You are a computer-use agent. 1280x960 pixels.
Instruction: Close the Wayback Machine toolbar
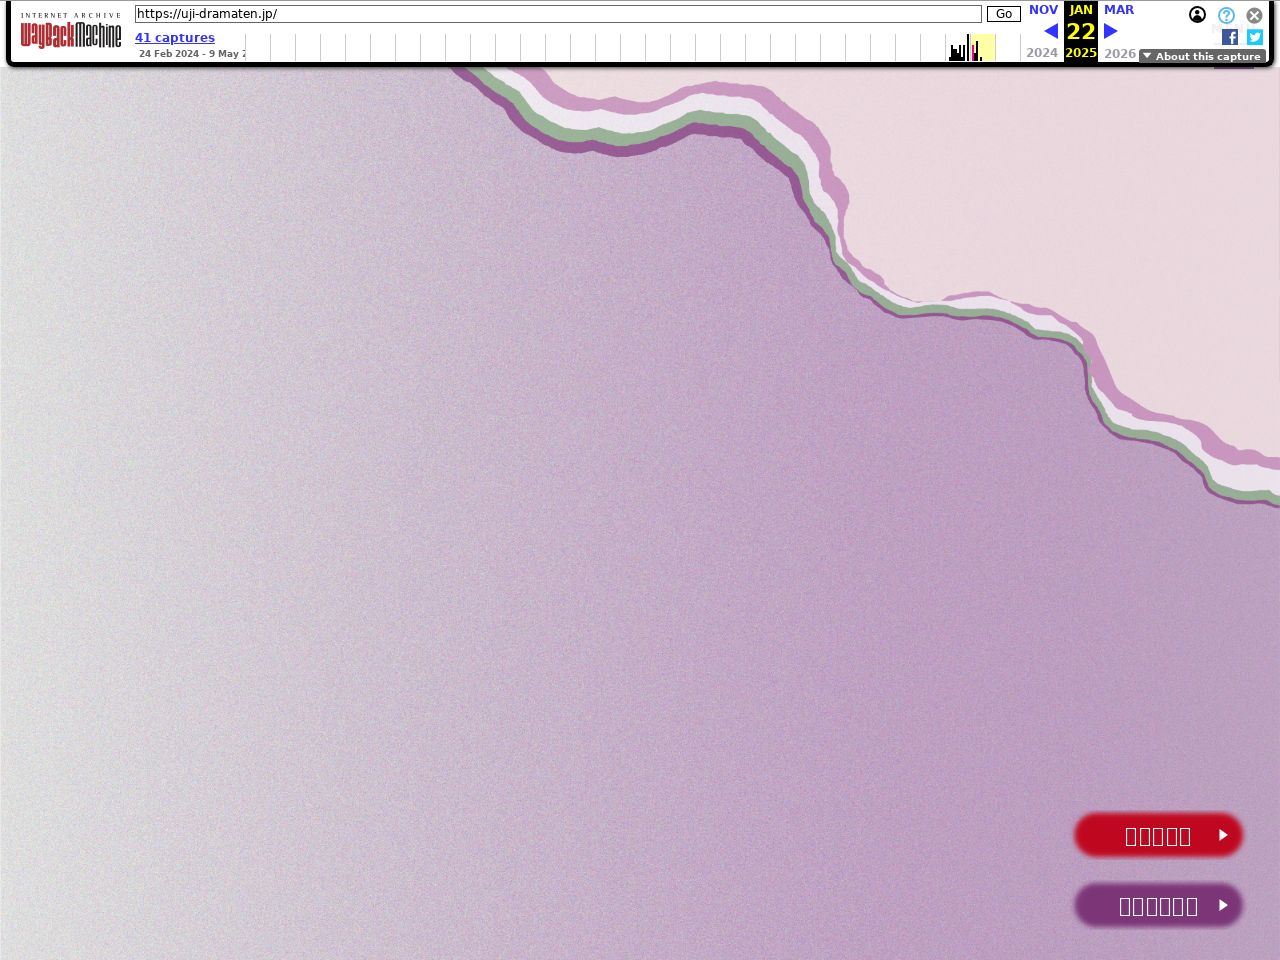[1254, 16]
